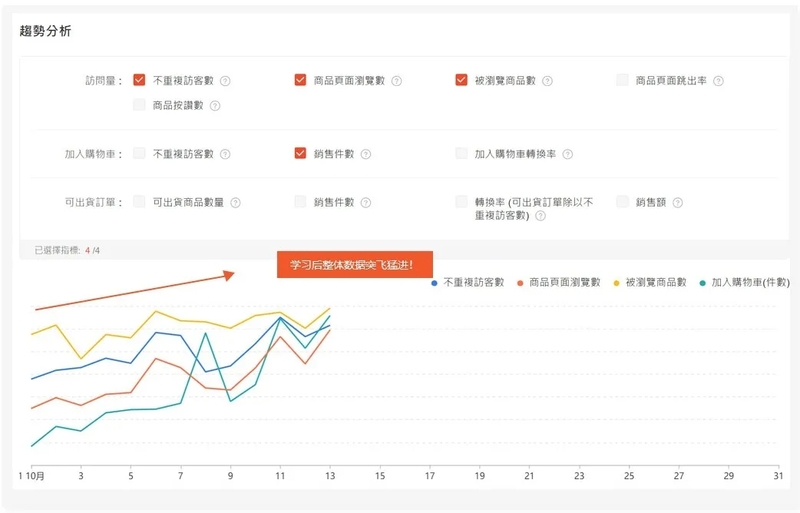The width and height of the screenshot is (800, 513).
Task: Click help icon beside 商品頁面跳出率
Action: tap(718, 81)
